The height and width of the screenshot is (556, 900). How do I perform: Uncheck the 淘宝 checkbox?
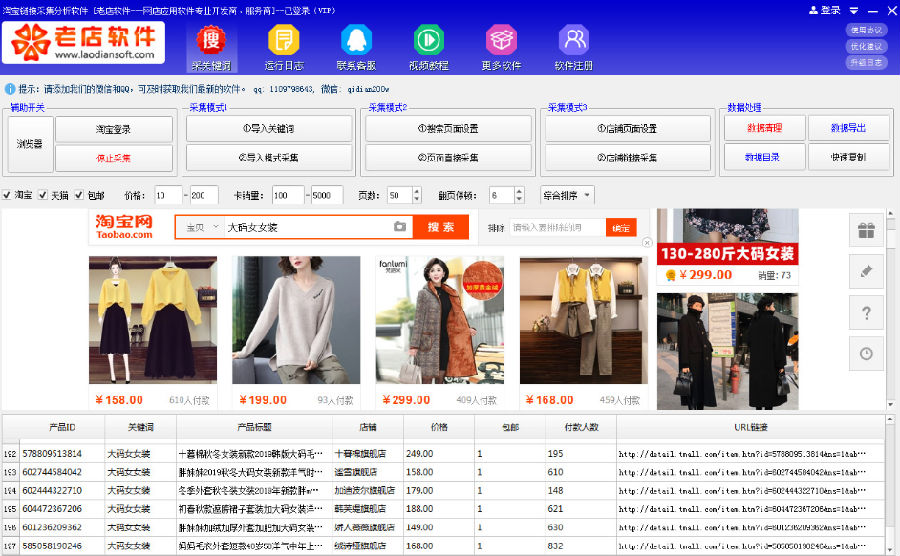[x=6, y=195]
